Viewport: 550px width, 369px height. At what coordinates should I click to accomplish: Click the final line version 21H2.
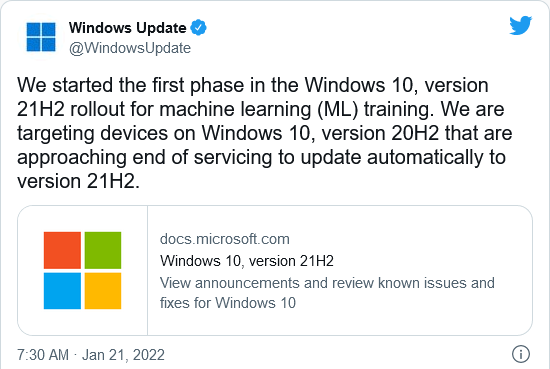point(78,181)
